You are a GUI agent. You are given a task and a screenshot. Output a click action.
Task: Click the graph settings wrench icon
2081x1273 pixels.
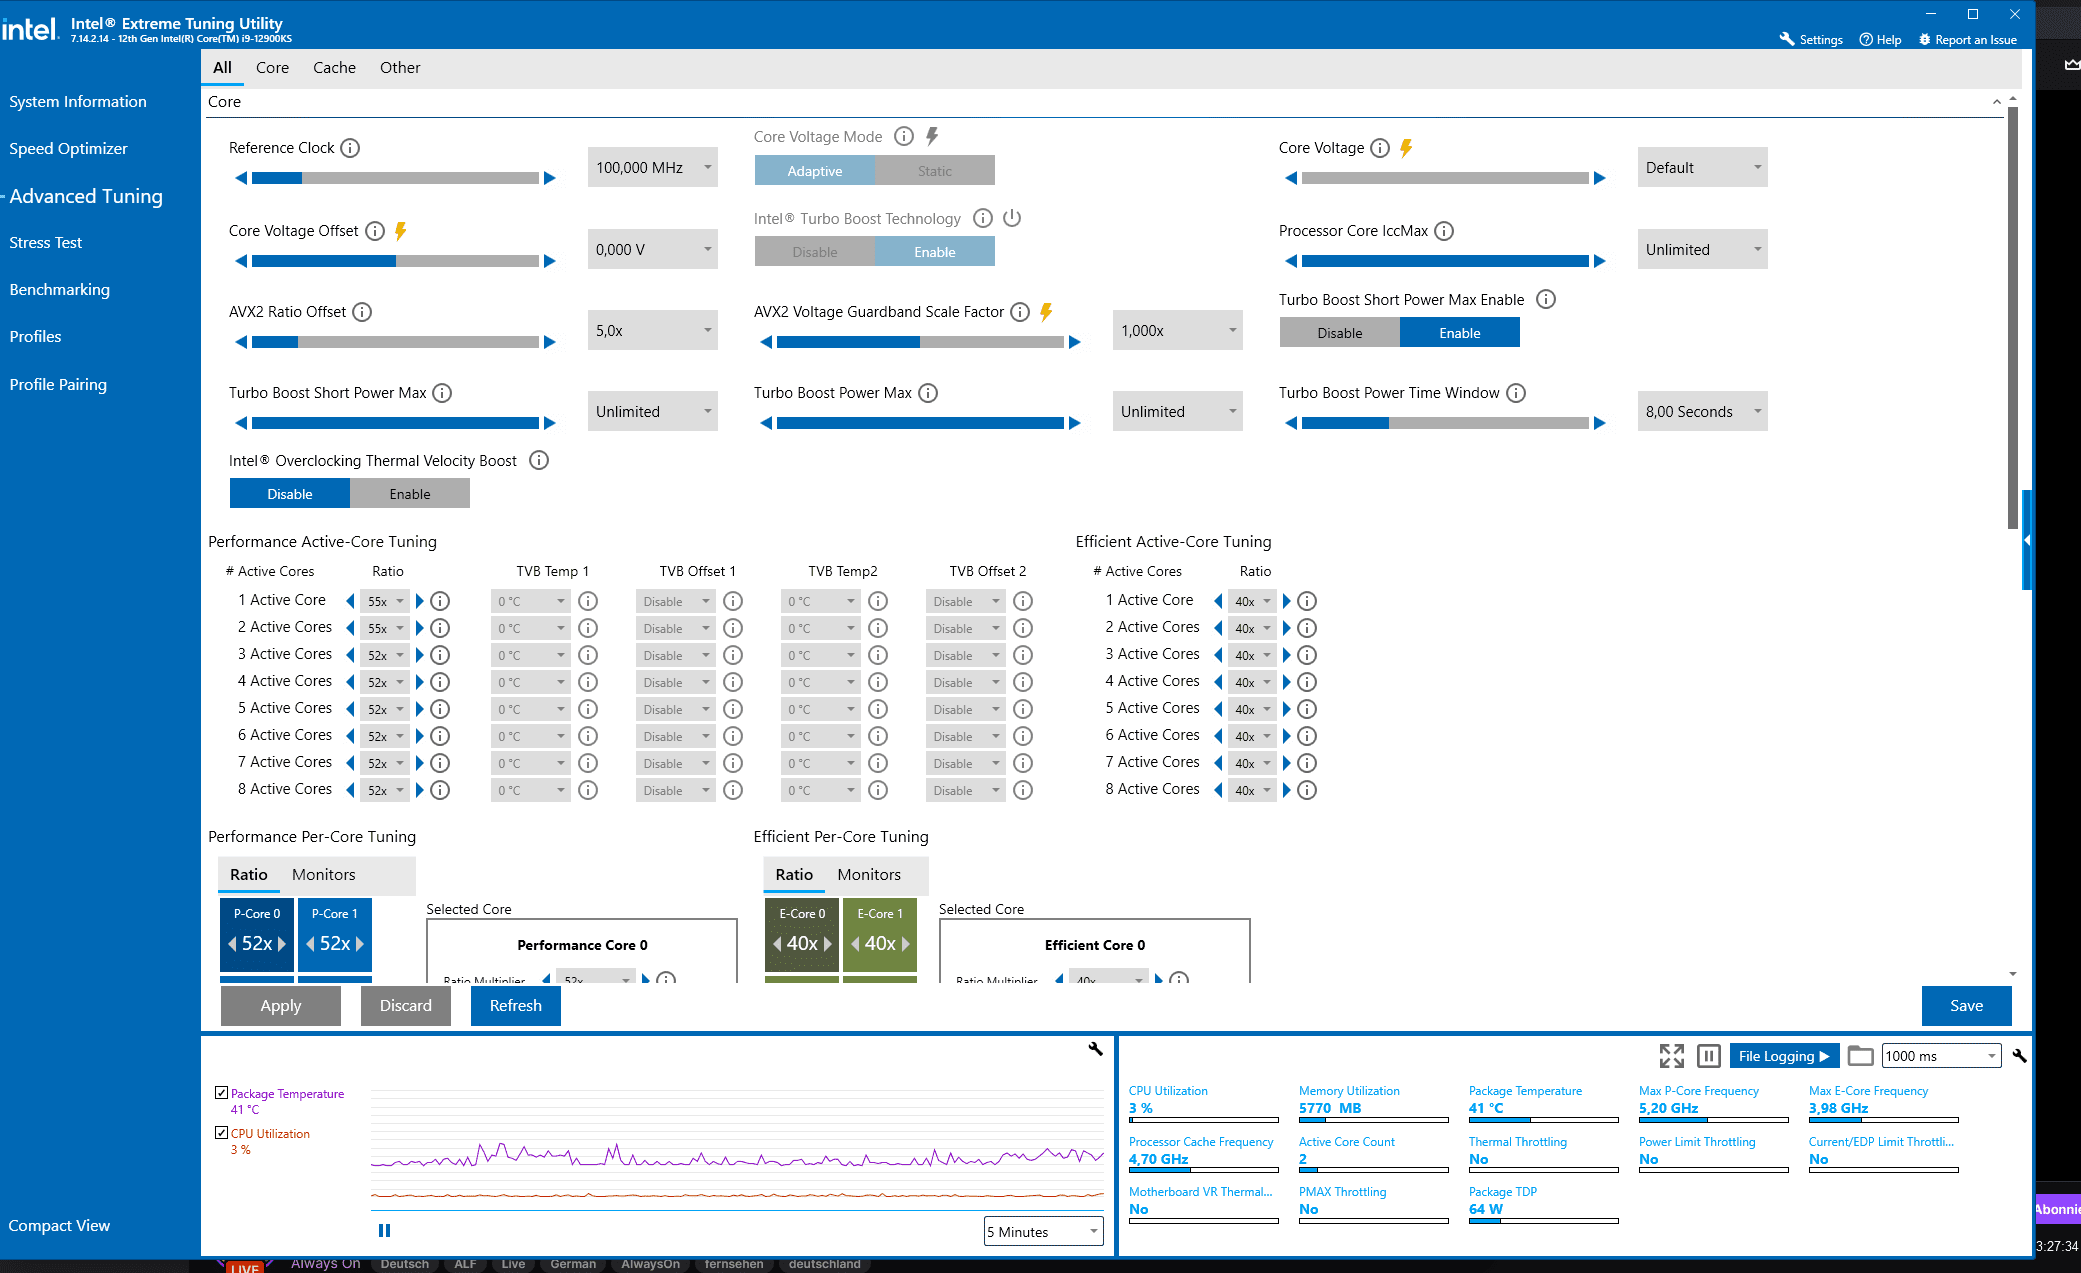pyautogui.click(x=1095, y=1049)
